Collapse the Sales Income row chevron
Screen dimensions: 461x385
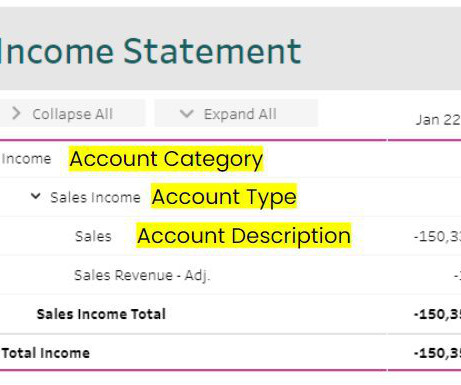[x=36, y=196]
